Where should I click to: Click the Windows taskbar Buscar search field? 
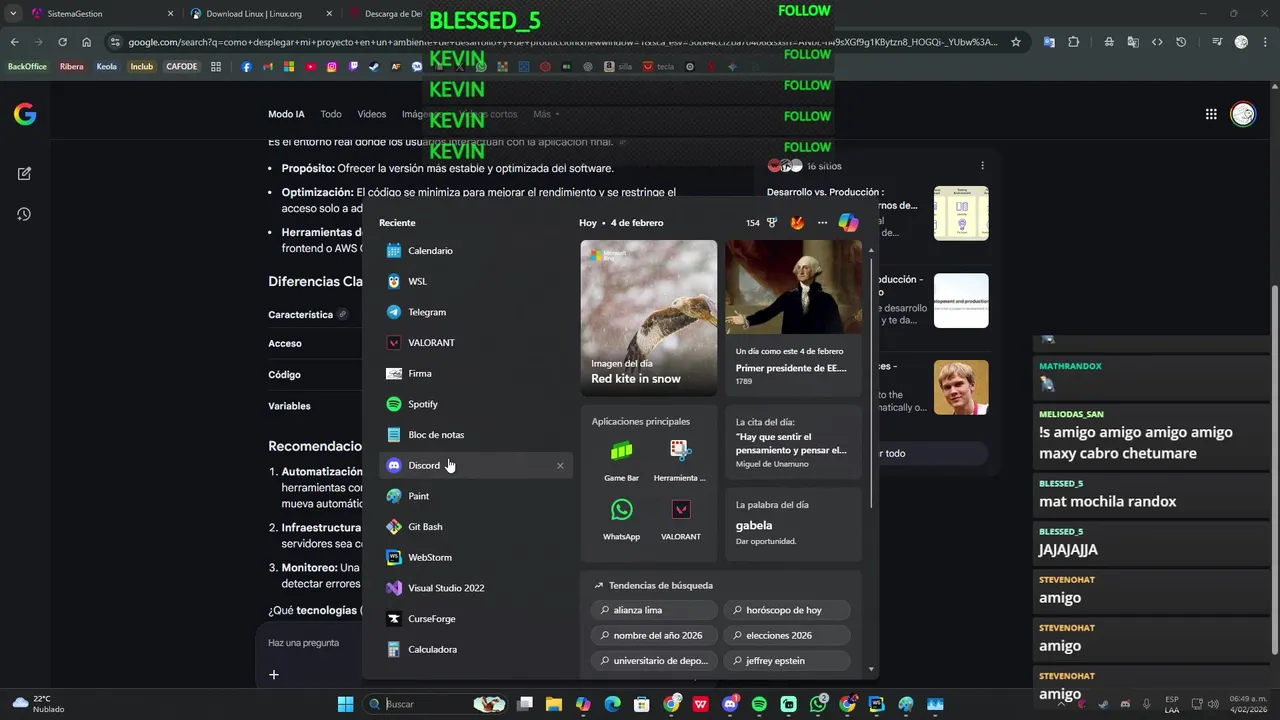436,704
